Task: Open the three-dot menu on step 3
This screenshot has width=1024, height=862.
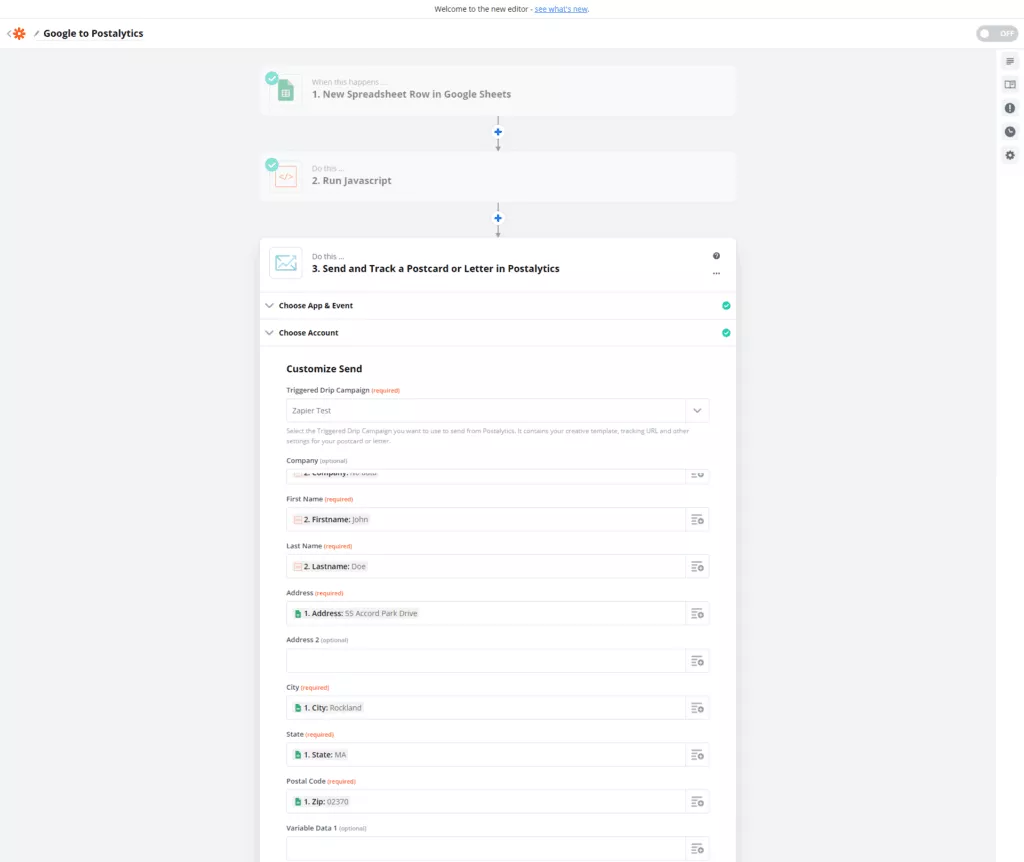Action: pos(716,274)
